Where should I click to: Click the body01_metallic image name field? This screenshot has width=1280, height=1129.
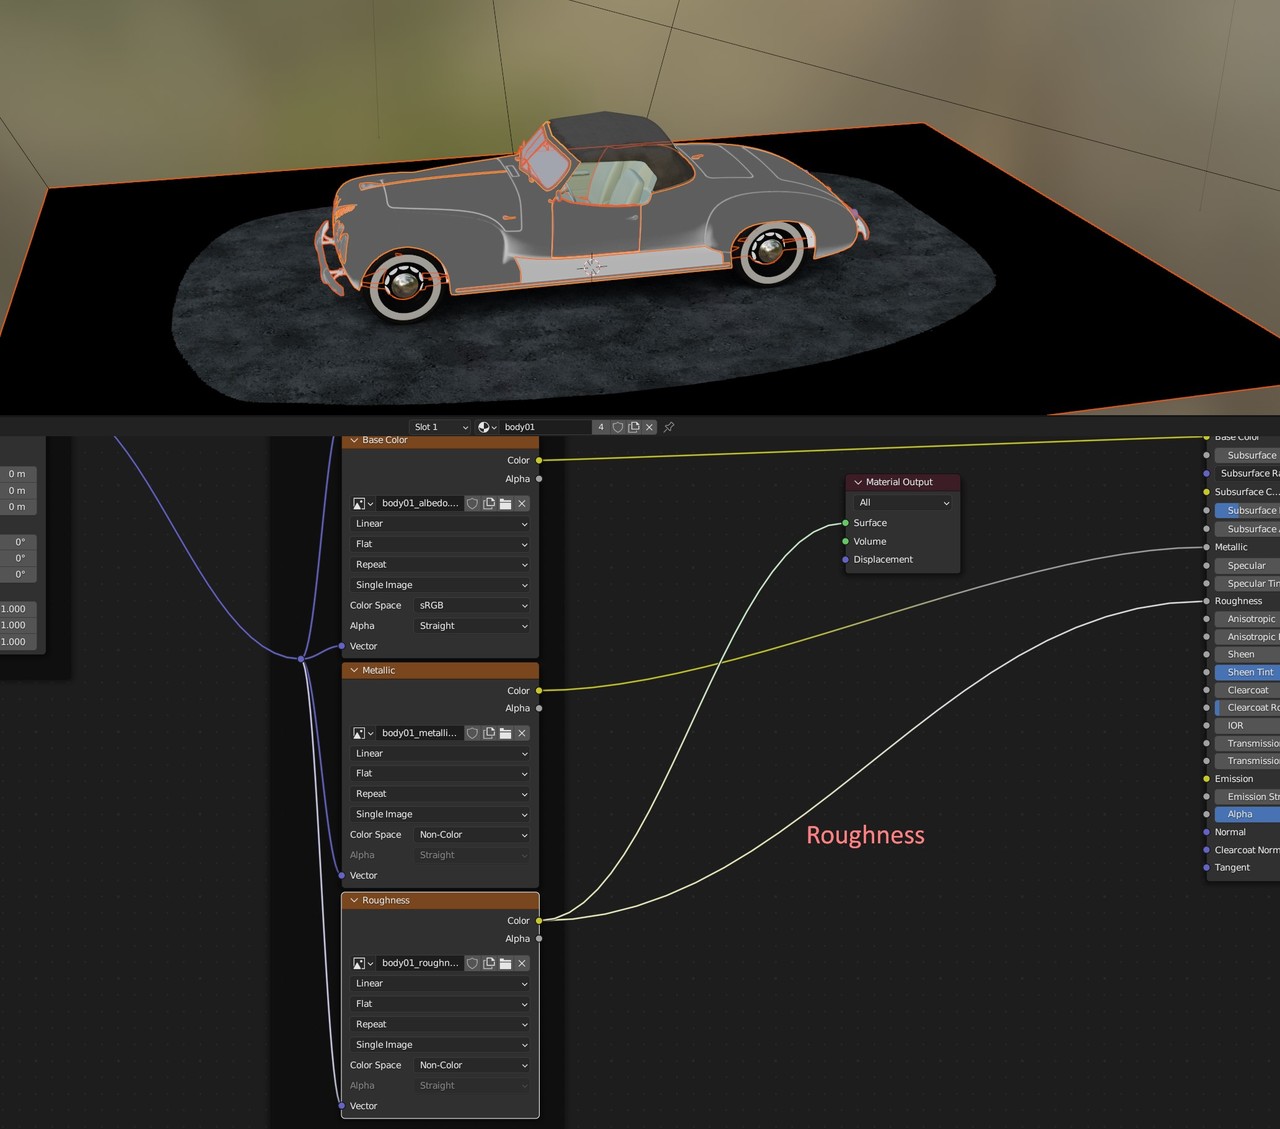(420, 733)
